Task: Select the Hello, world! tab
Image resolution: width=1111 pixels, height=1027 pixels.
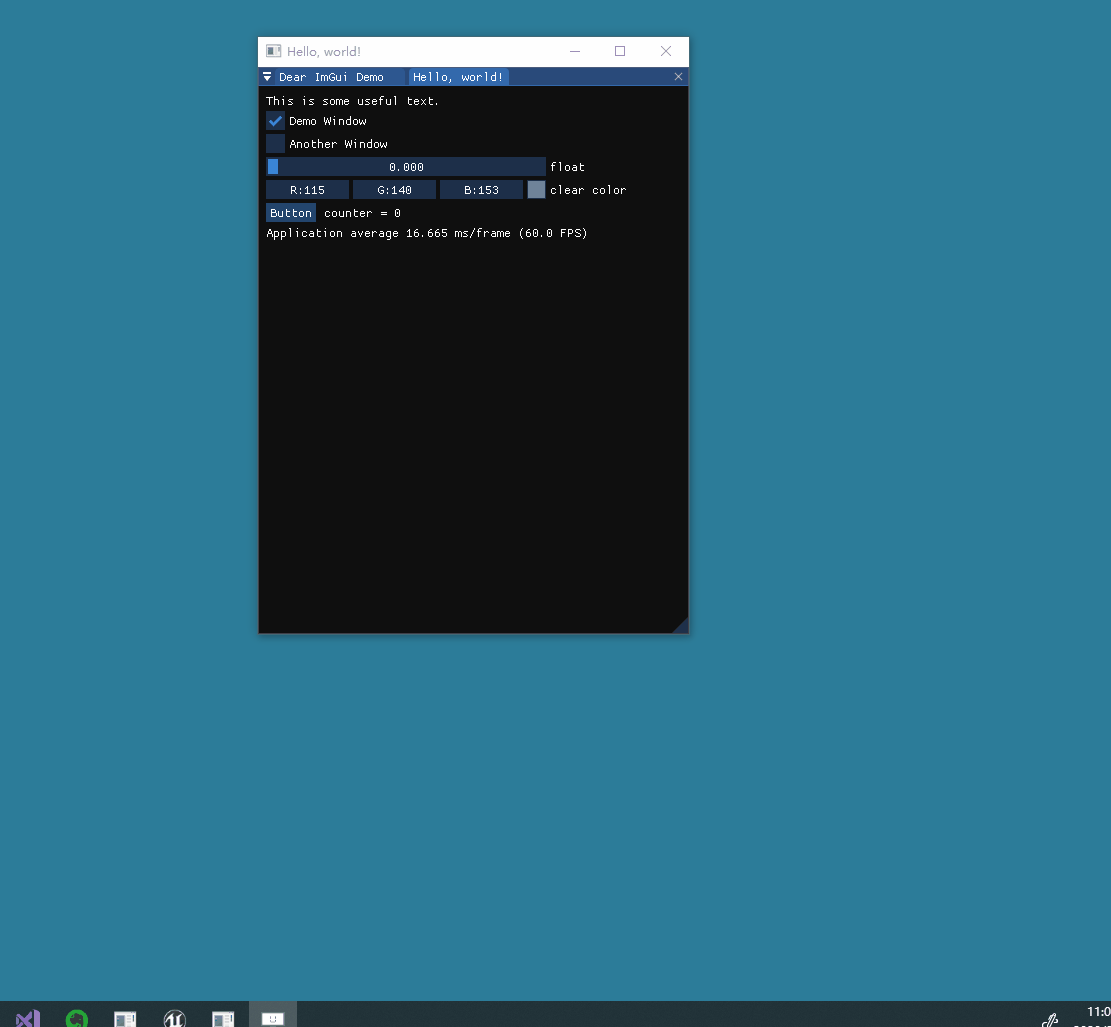Action: pyautogui.click(x=458, y=77)
